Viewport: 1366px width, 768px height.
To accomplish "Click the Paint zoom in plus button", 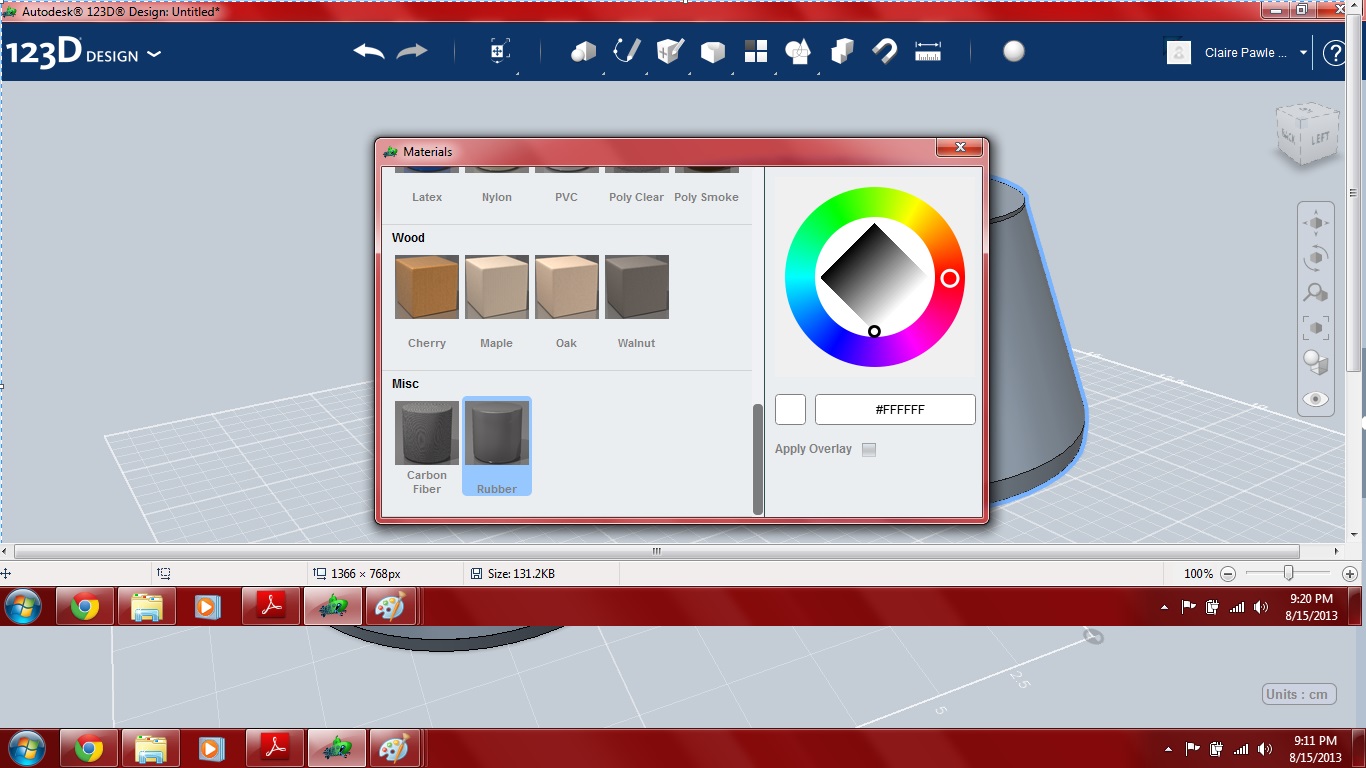I will pyautogui.click(x=1349, y=574).
